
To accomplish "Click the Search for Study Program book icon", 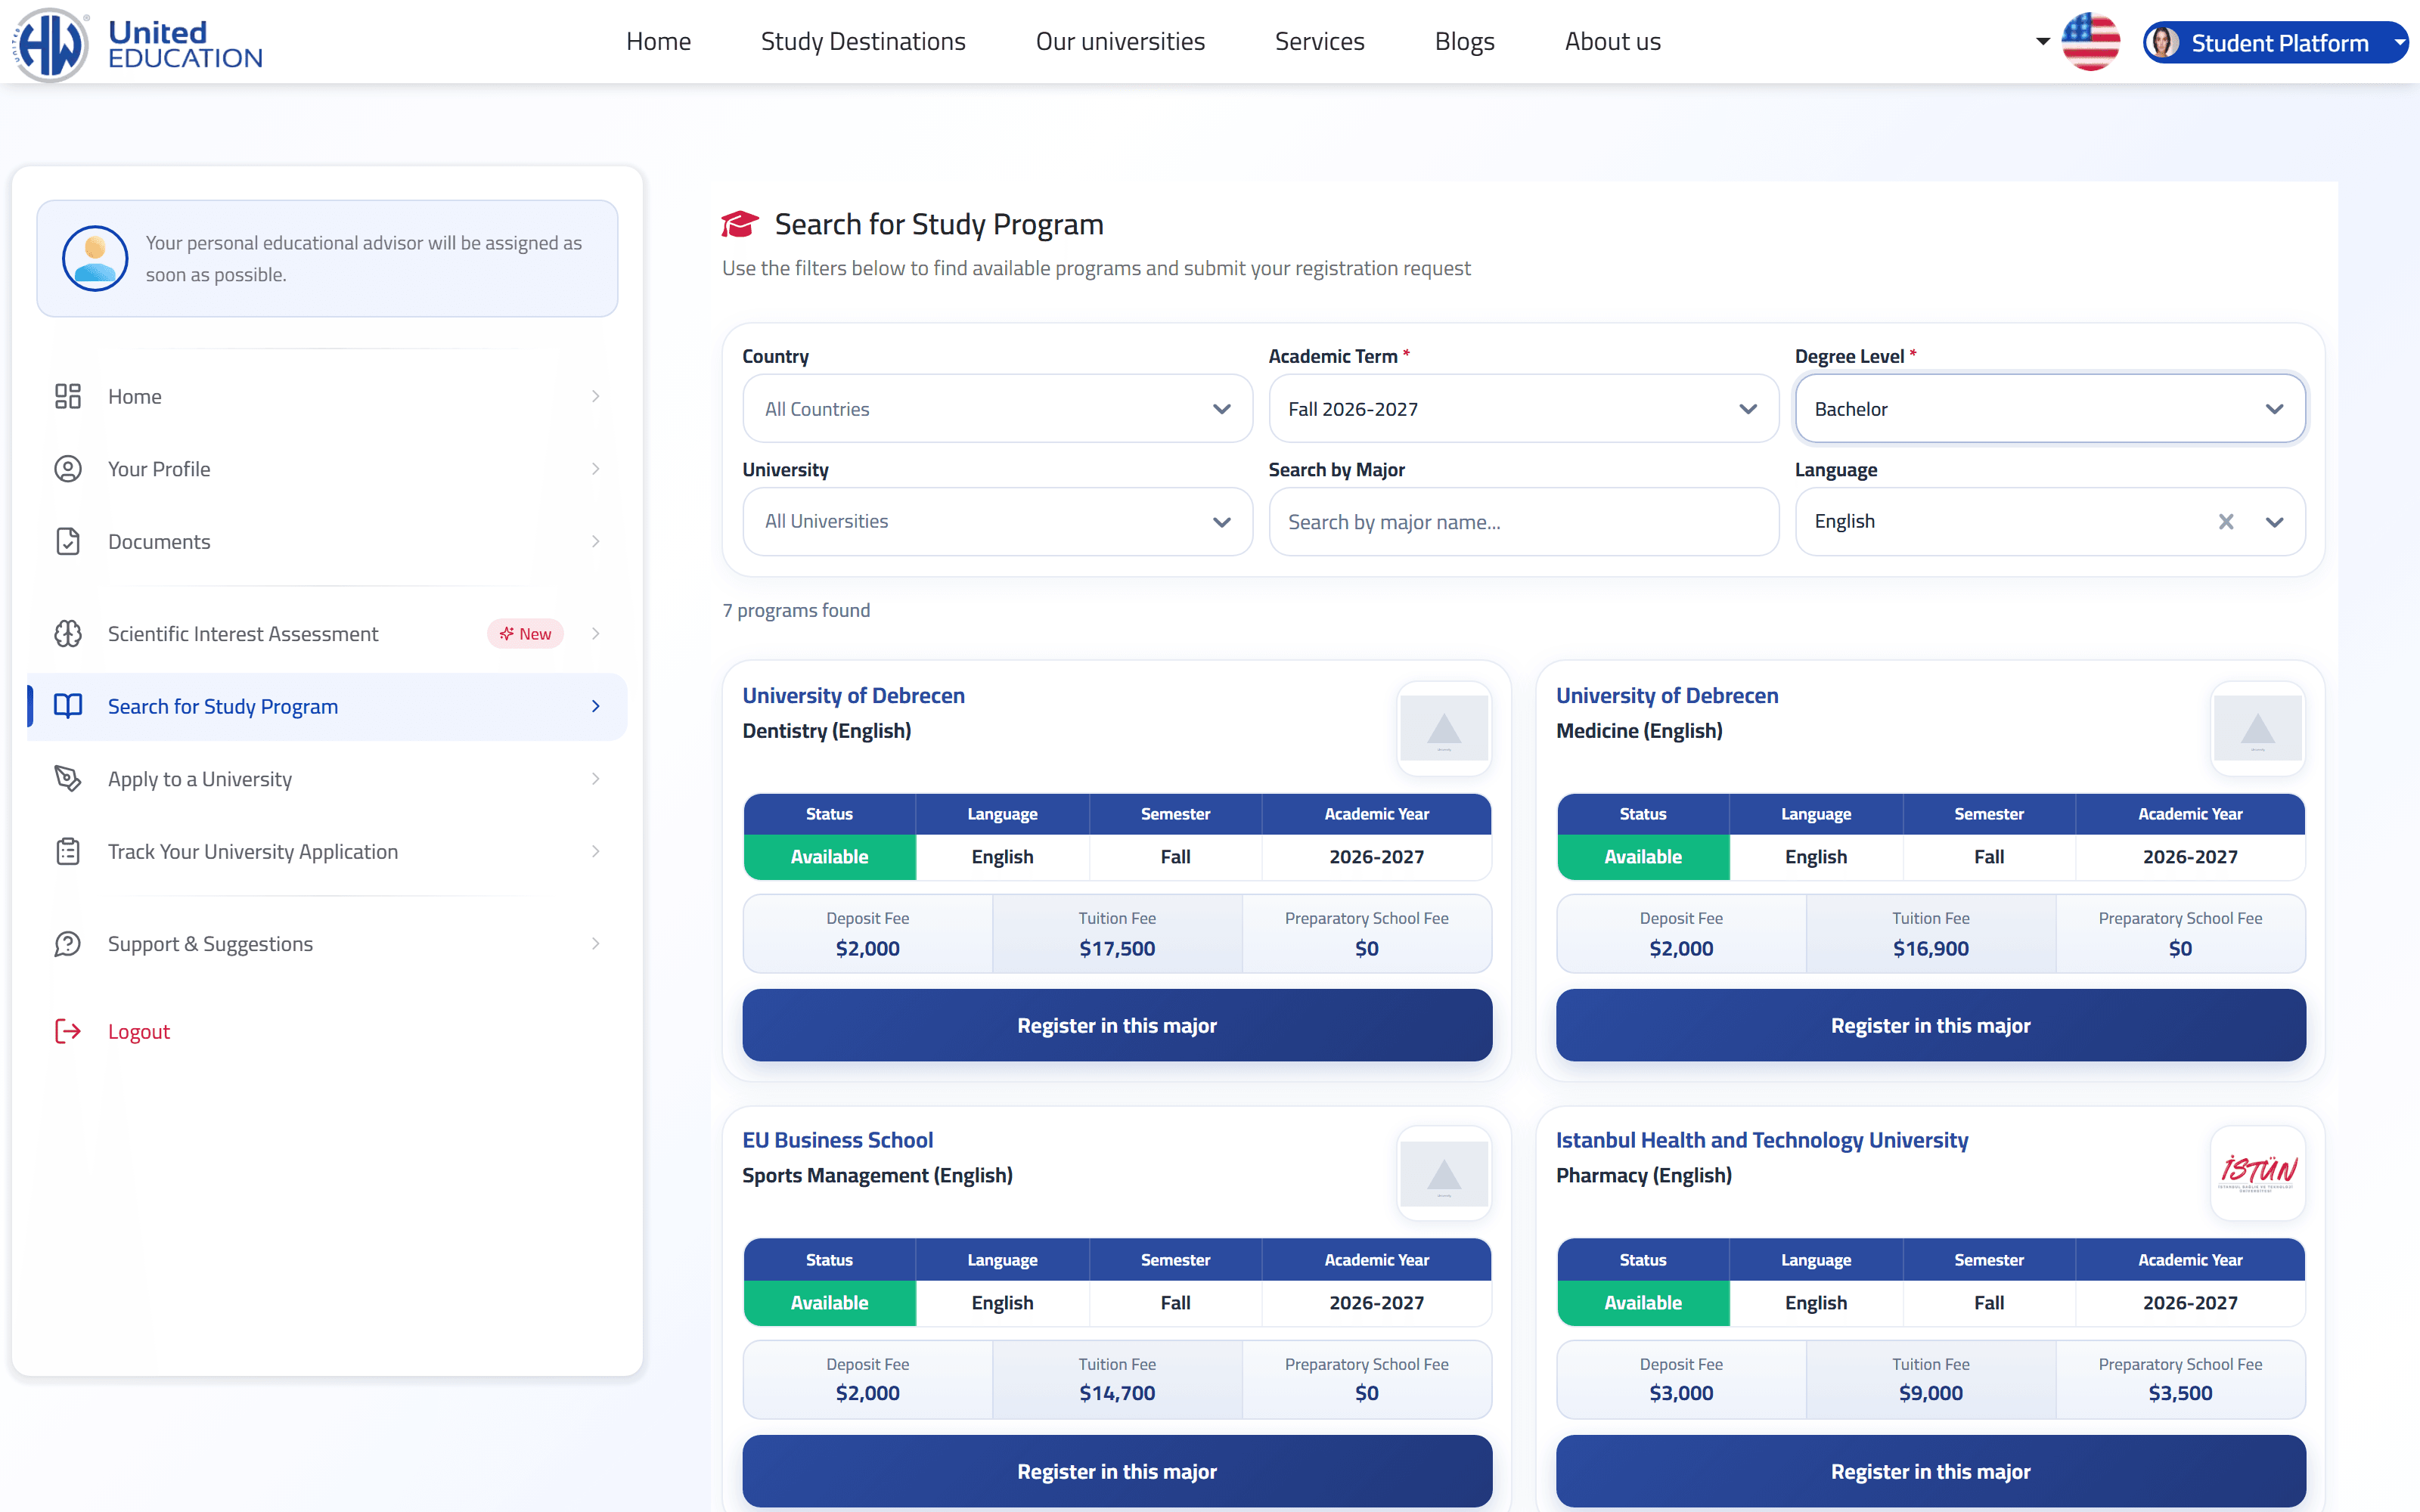I will click(x=68, y=706).
